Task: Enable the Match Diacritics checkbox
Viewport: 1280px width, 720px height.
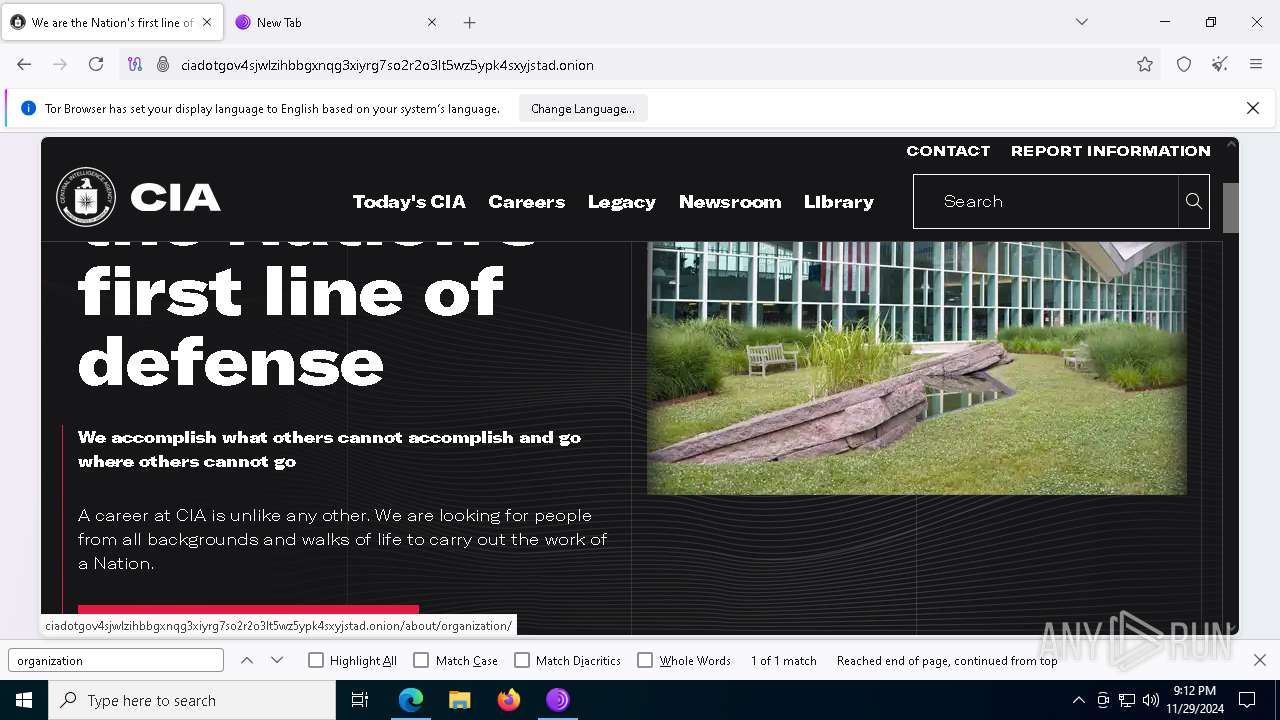Action: point(522,660)
